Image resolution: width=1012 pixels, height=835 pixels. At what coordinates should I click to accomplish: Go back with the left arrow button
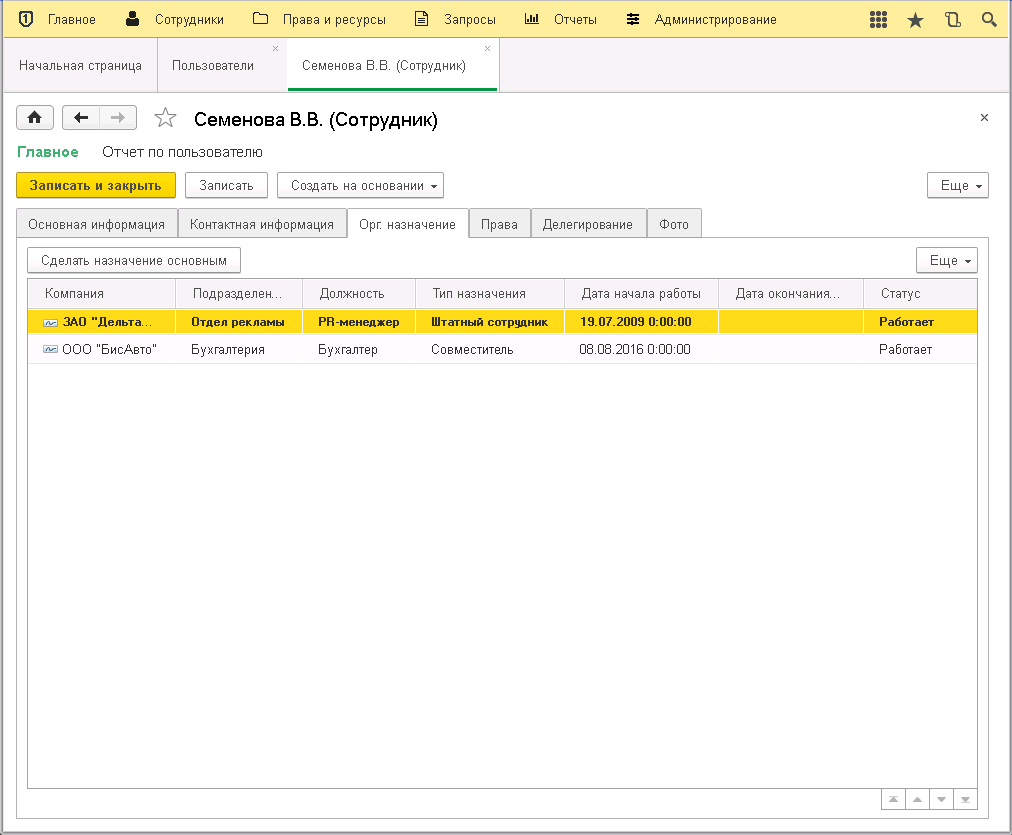[81, 118]
